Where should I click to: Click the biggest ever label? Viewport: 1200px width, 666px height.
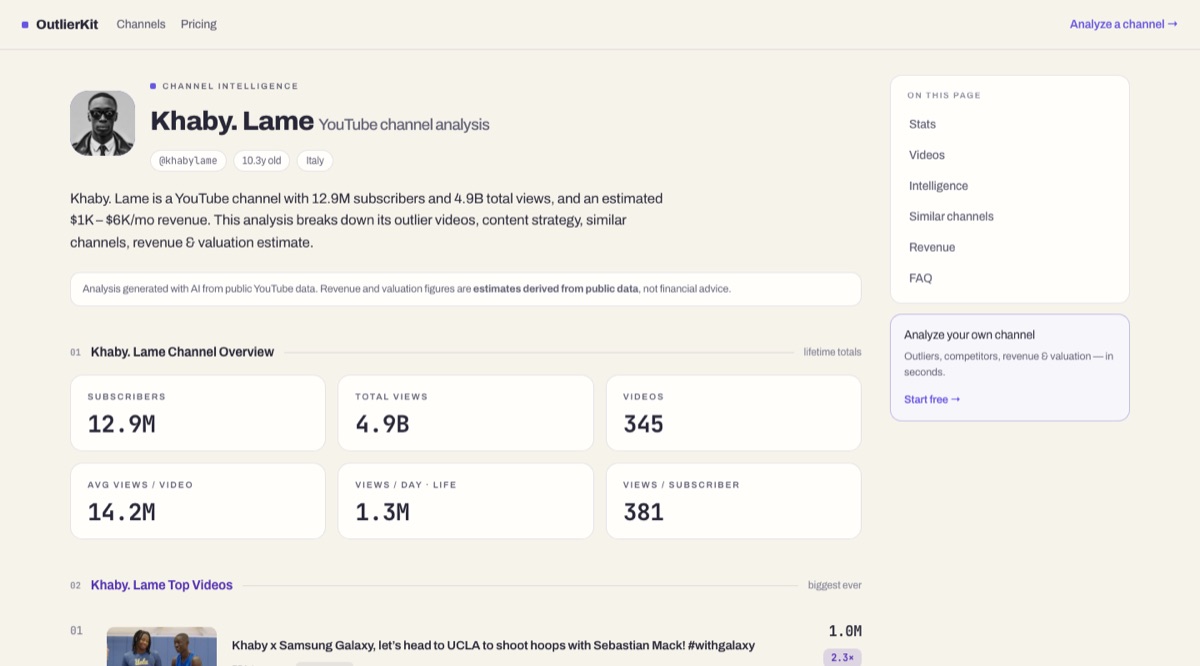tap(834, 585)
